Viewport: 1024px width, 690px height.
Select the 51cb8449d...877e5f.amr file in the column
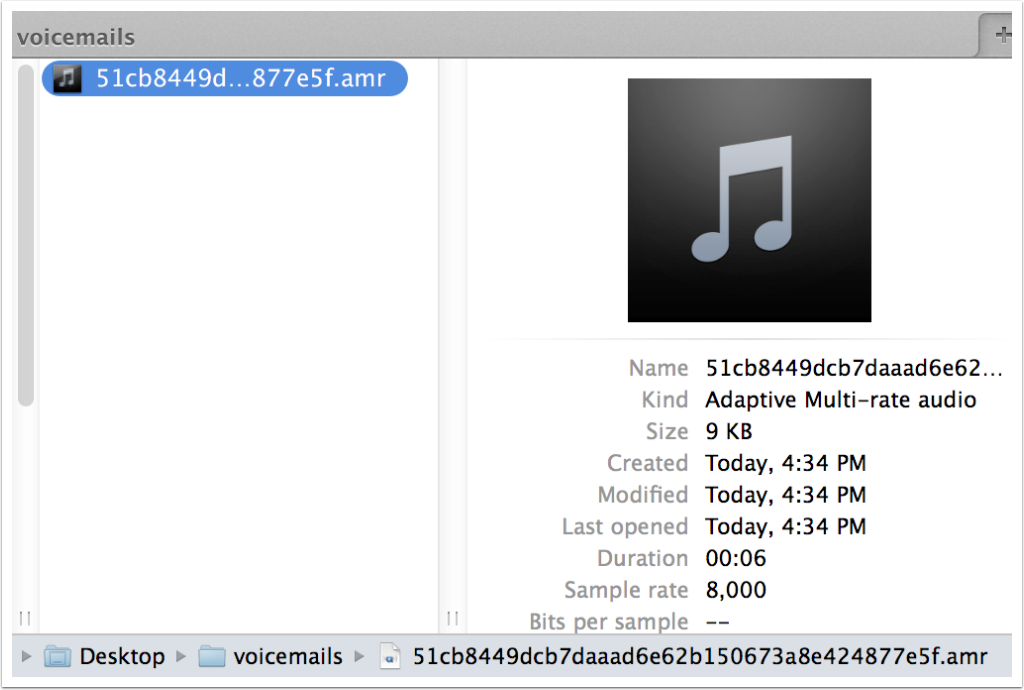point(240,78)
